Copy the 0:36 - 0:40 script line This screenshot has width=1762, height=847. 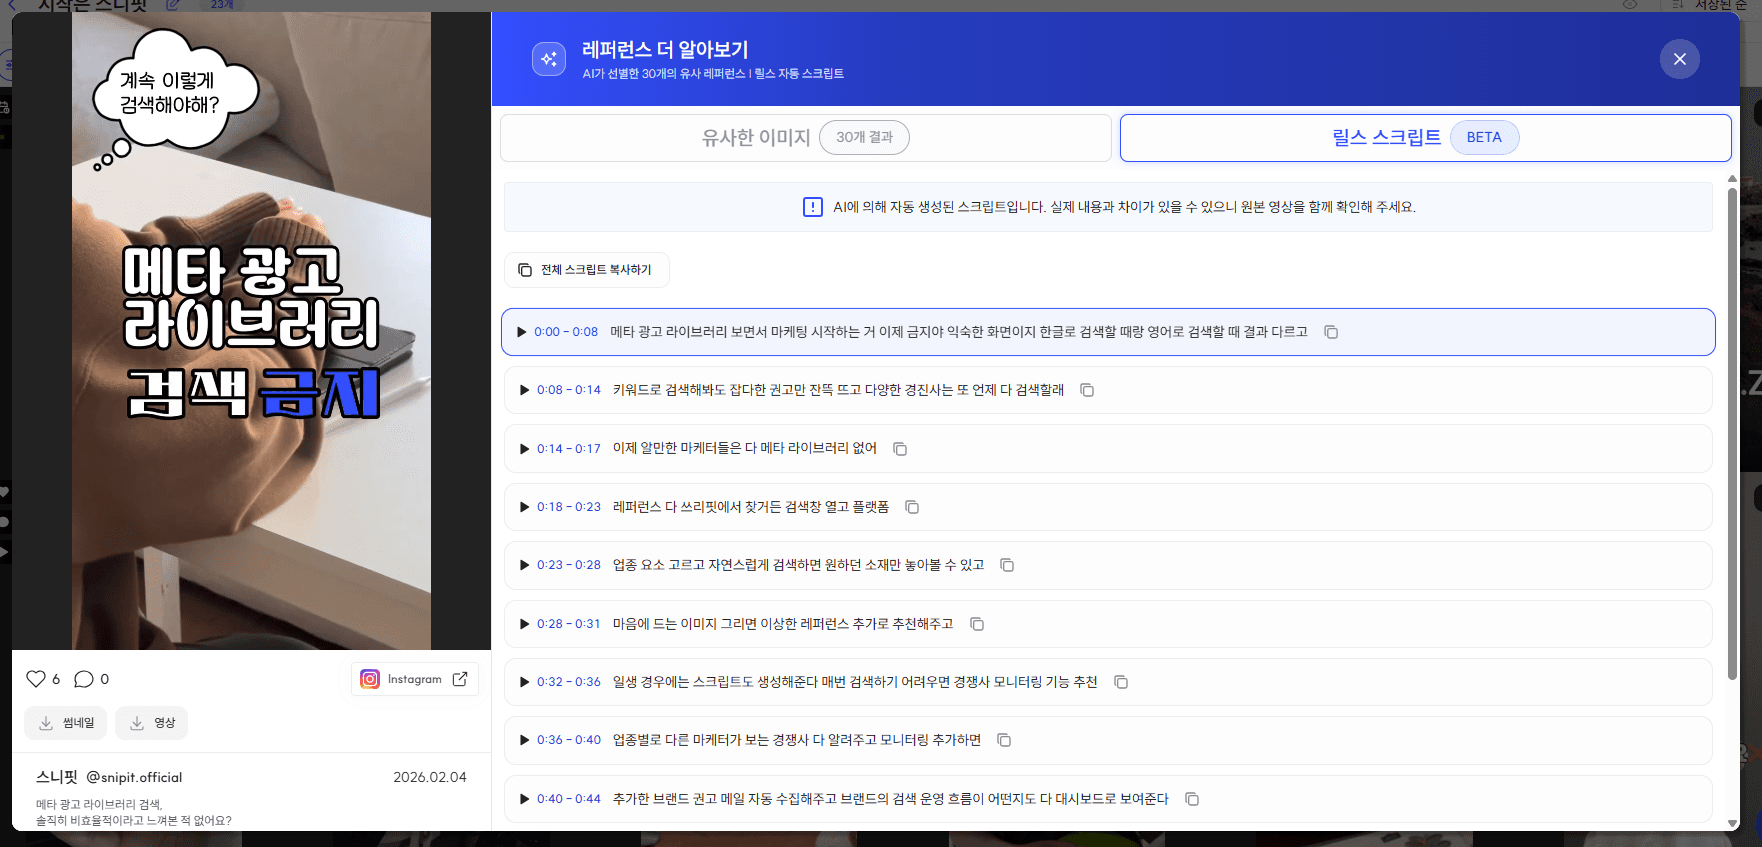pos(1004,740)
